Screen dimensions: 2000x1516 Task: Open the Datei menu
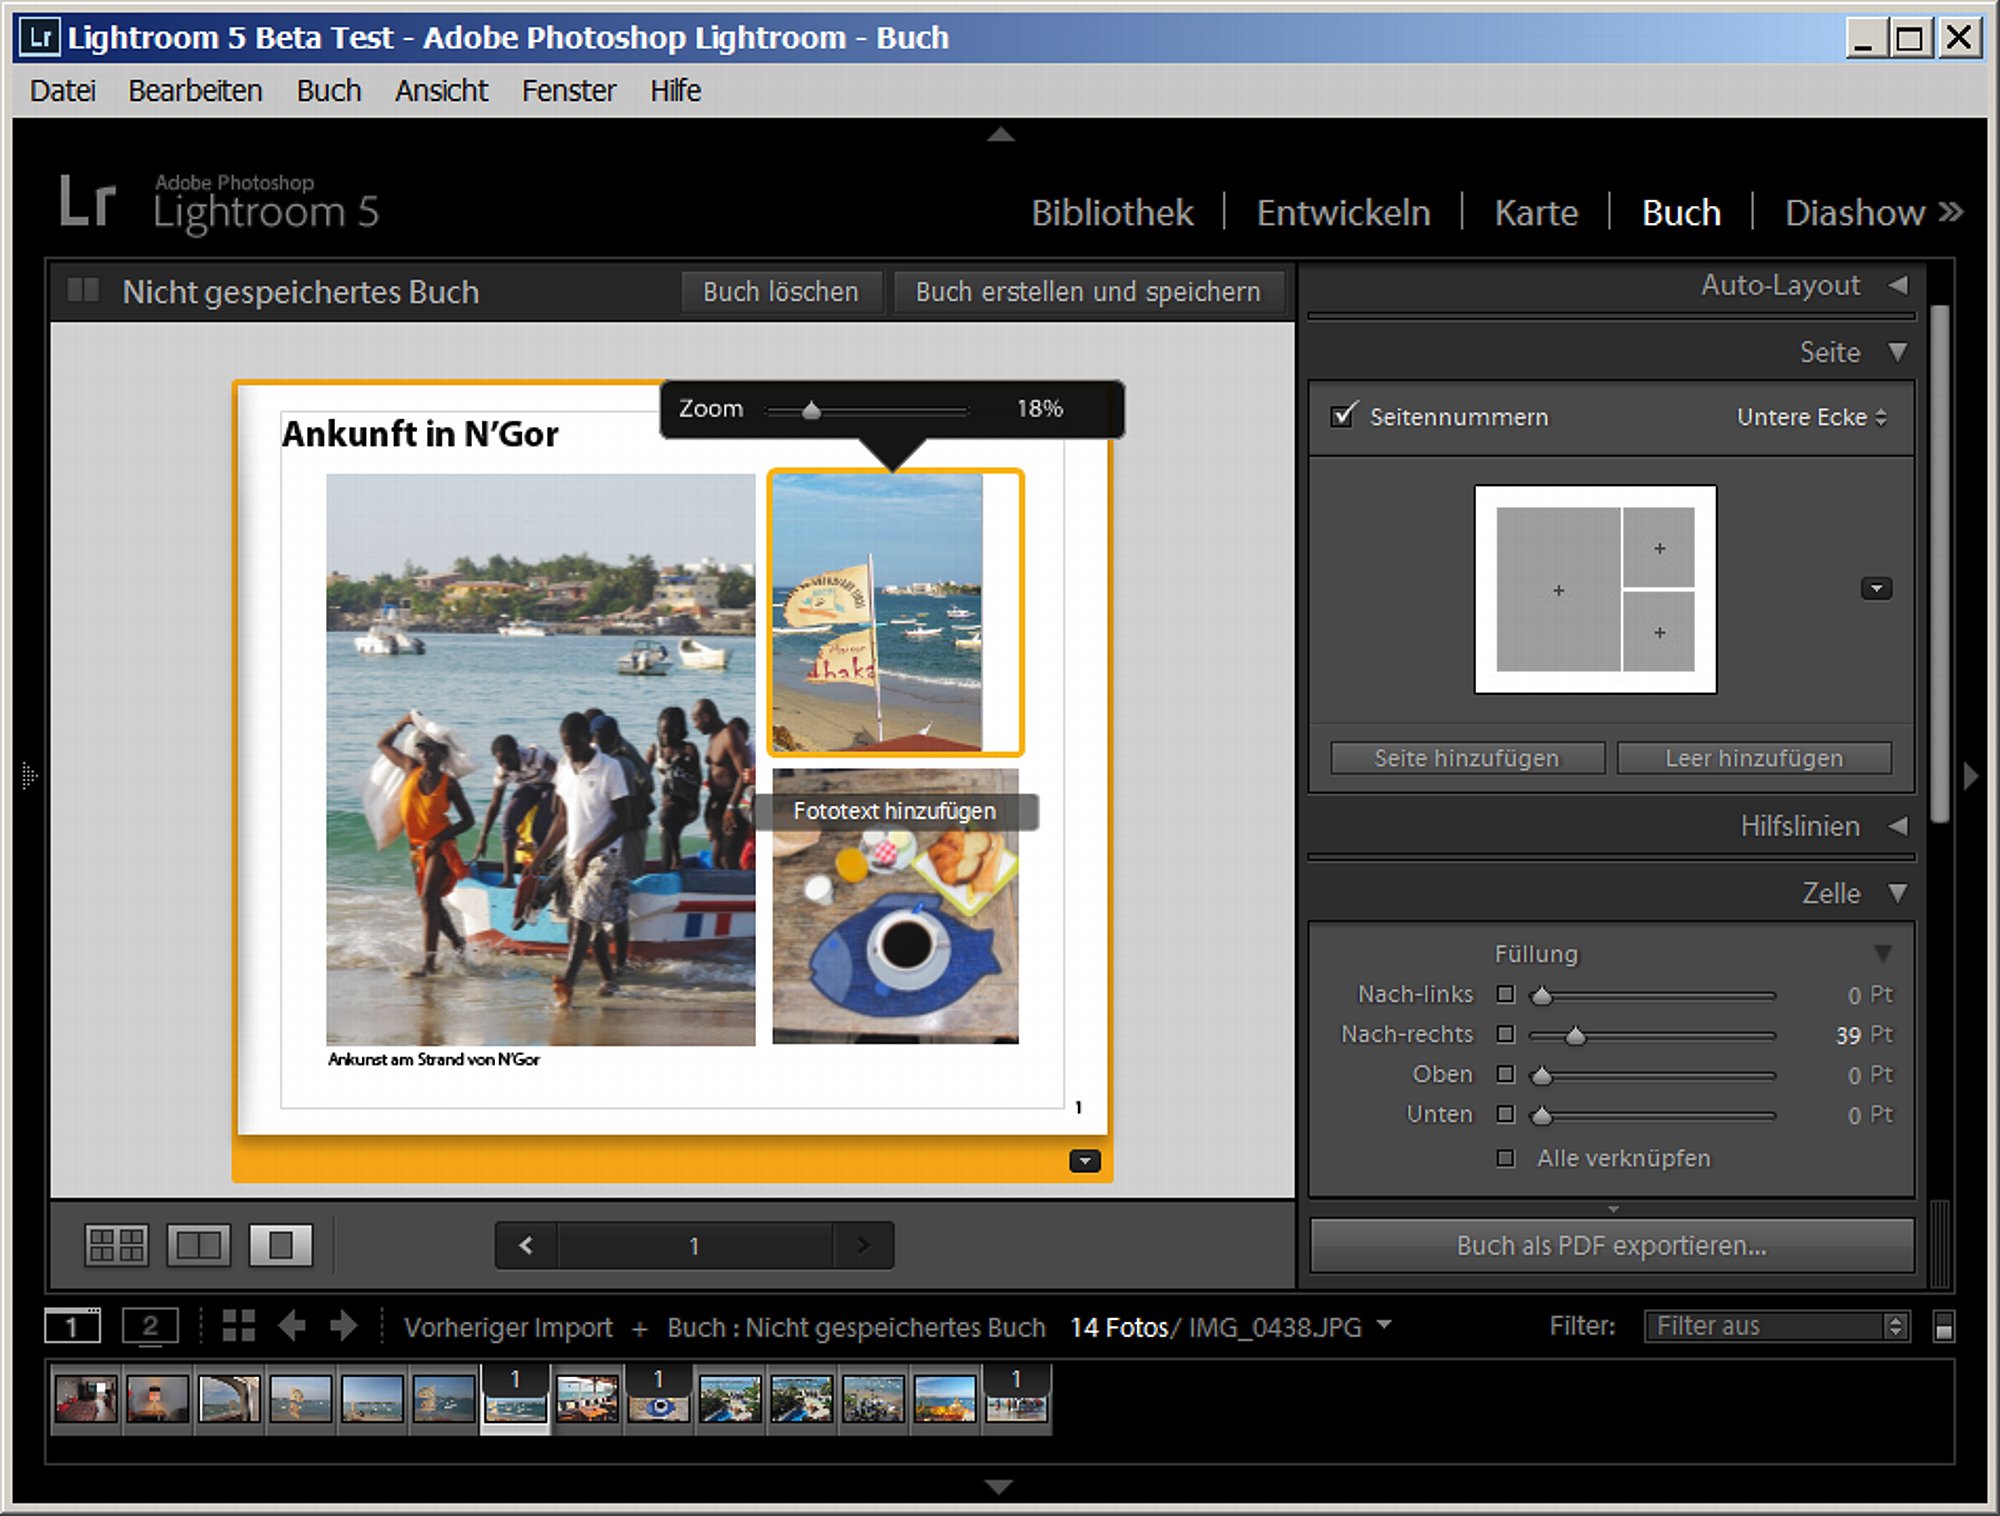(63, 91)
